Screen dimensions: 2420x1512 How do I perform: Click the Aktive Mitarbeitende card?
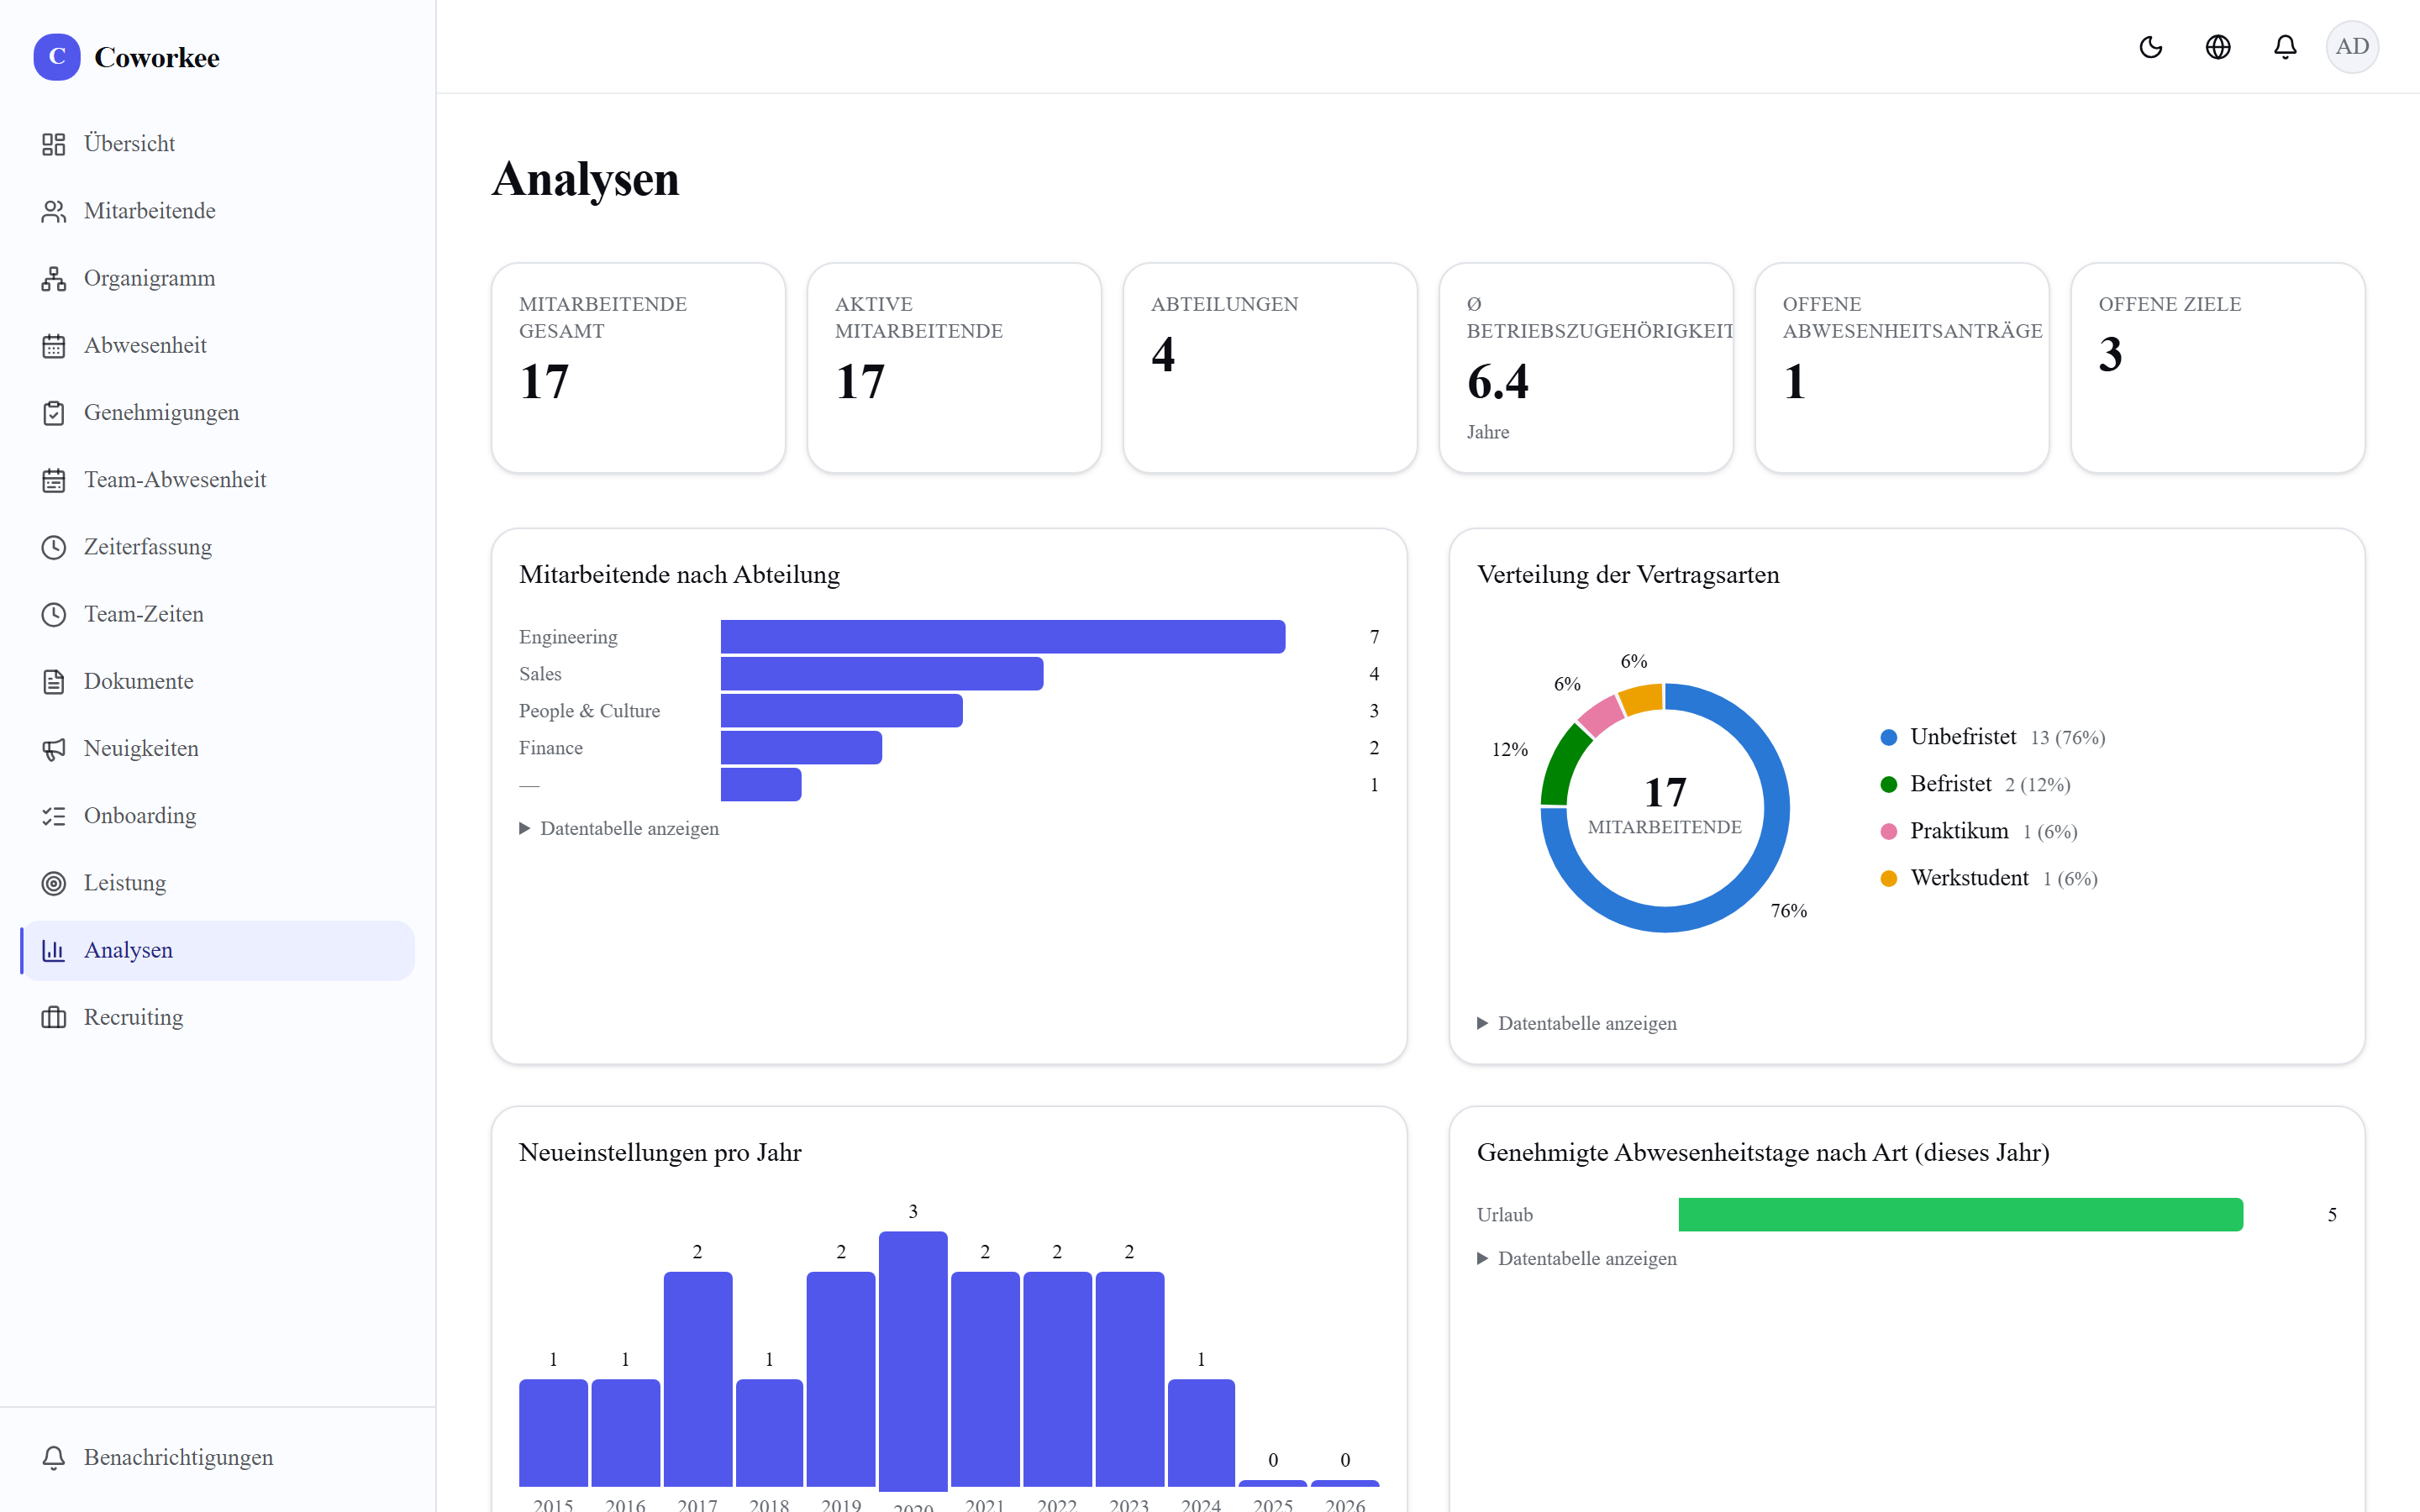[954, 368]
